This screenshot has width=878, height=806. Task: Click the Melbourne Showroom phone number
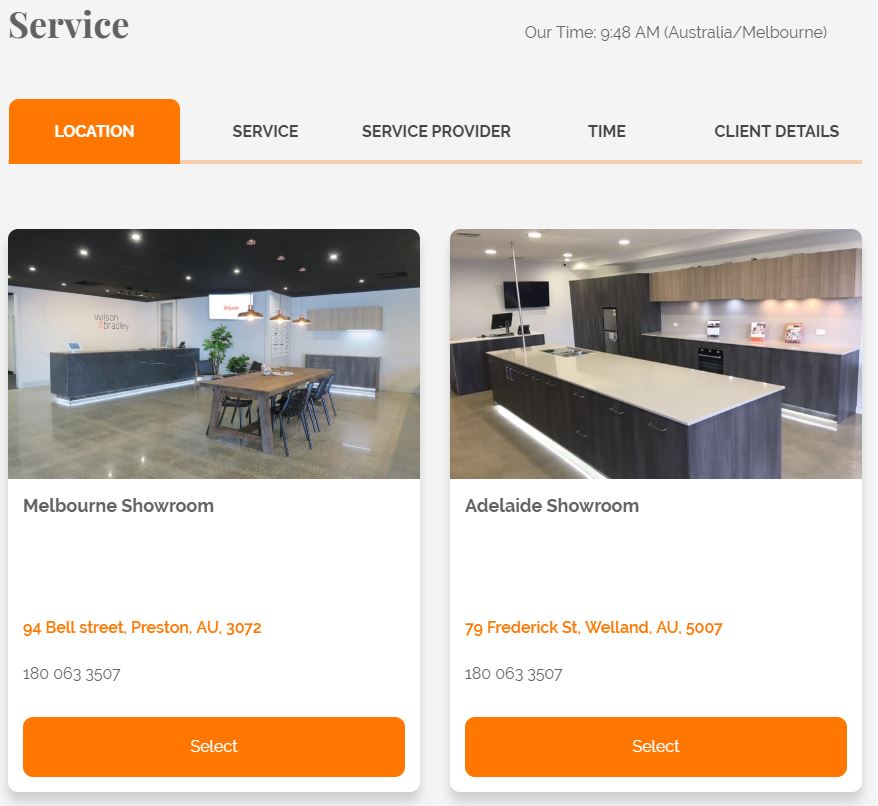(72, 673)
